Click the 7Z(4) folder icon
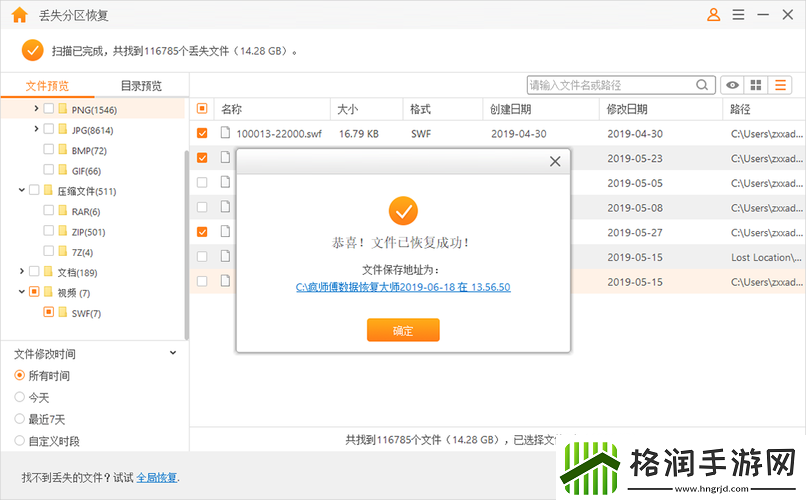This screenshot has width=806, height=500. [x=63, y=251]
